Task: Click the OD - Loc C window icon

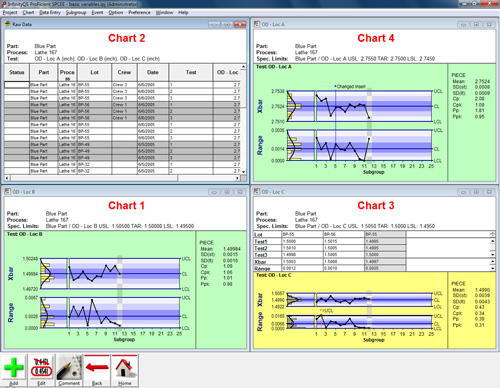Action: click(x=257, y=192)
